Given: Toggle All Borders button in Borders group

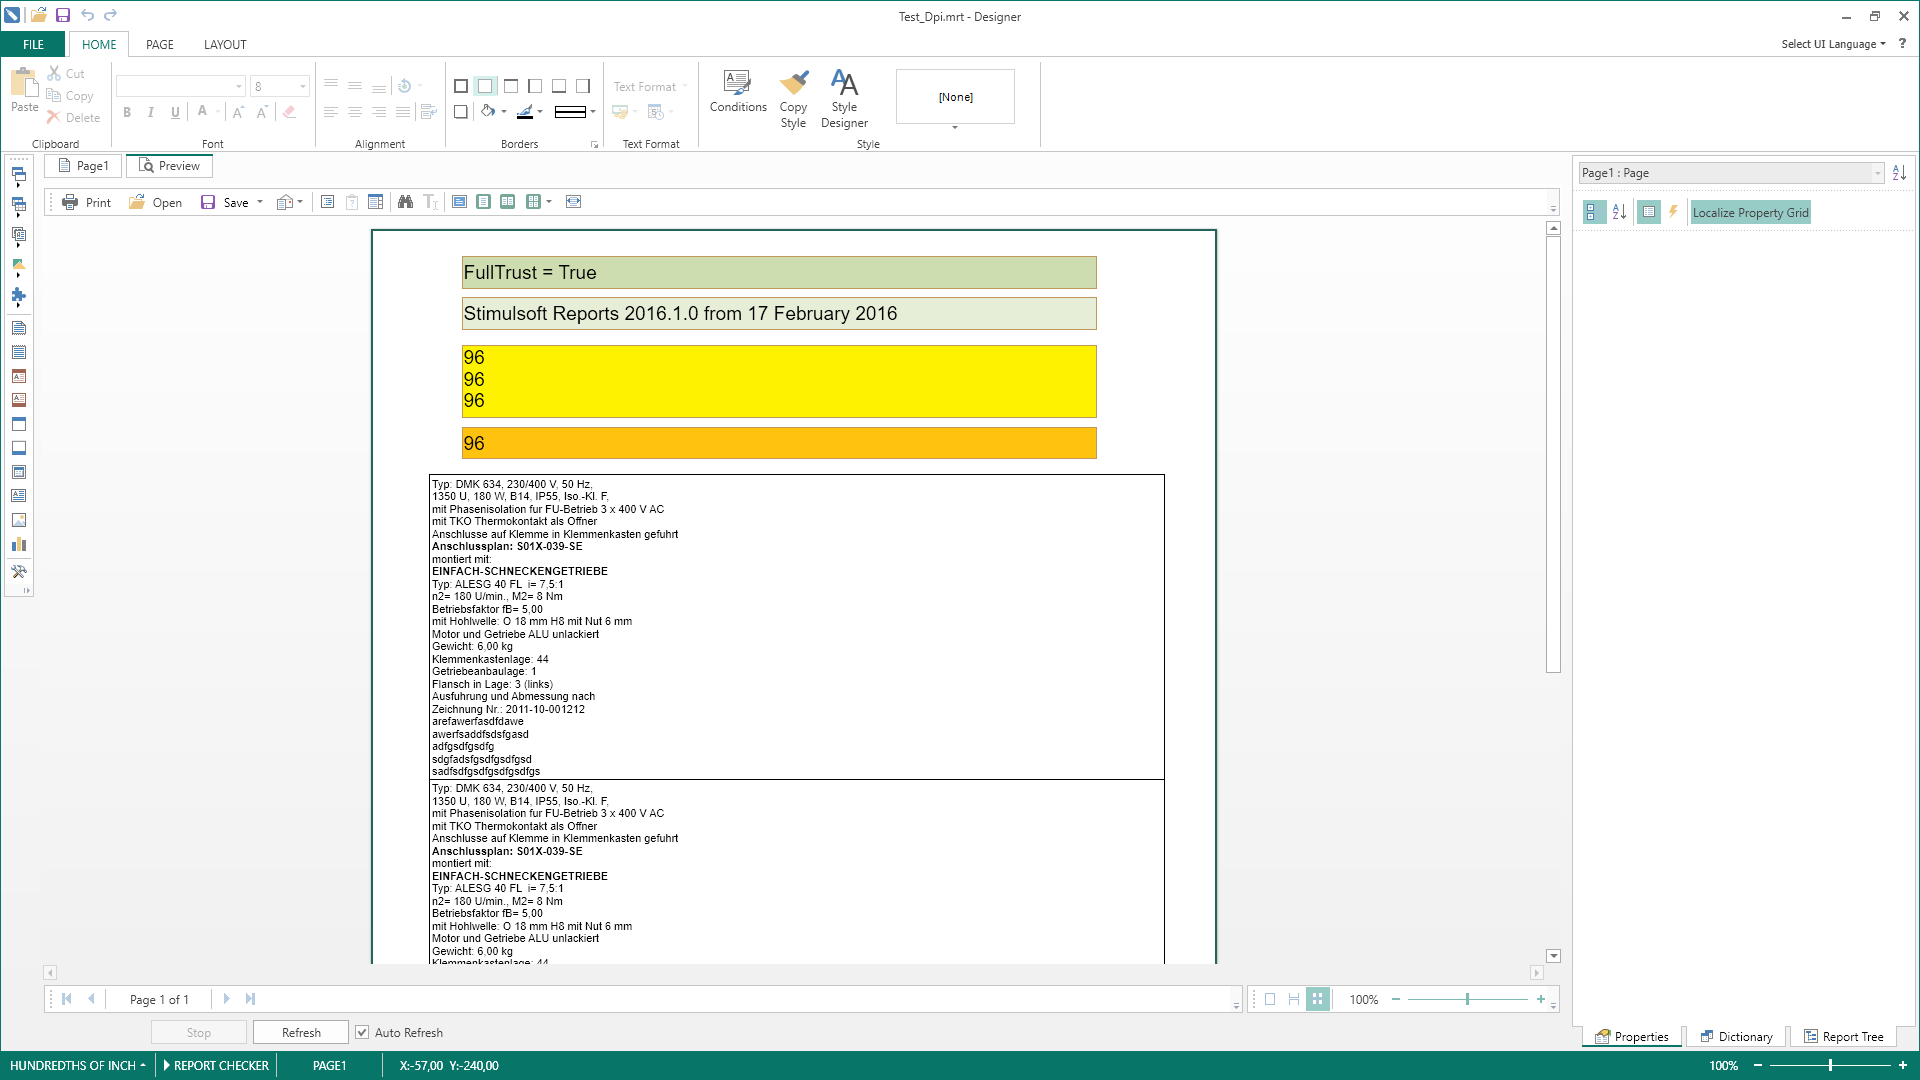Looking at the screenshot, I should [x=461, y=86].
